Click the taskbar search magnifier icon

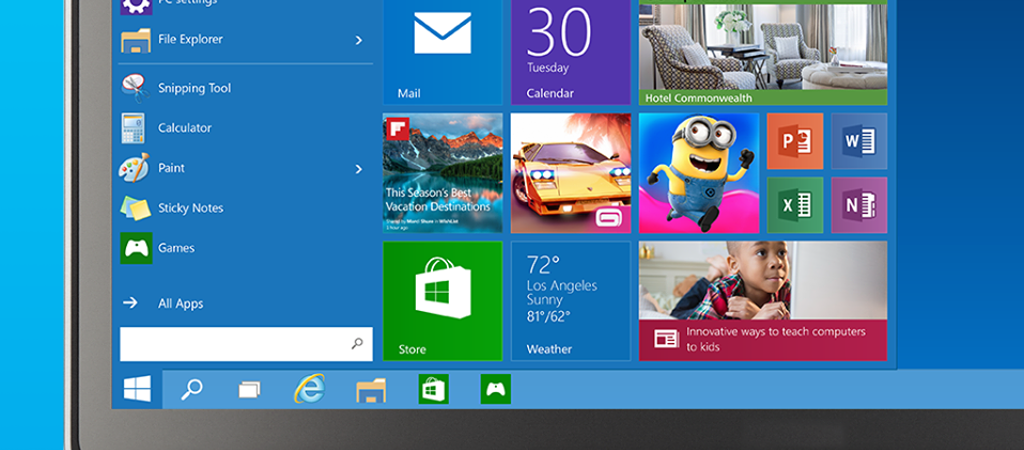191,389
